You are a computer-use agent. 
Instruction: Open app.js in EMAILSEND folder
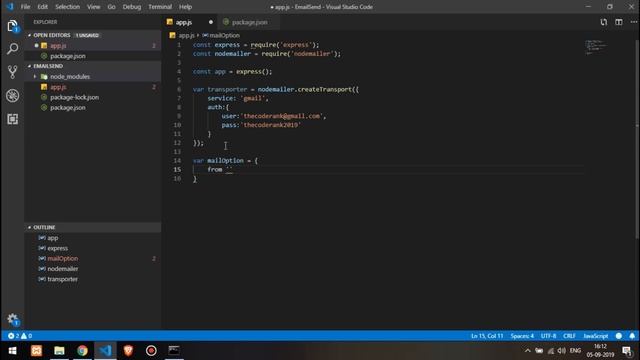click(58, 87)
